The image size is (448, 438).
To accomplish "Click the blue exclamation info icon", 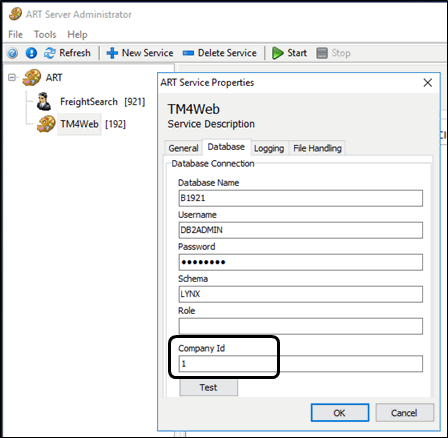I will 31,53.
